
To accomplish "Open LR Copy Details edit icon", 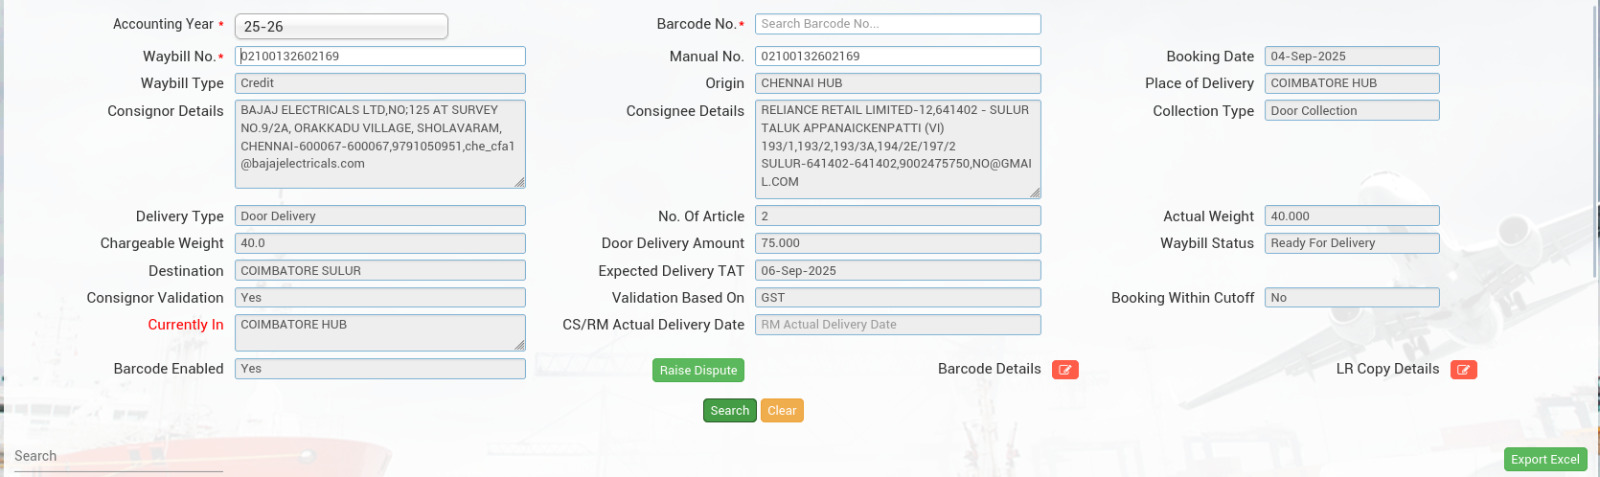I will (1463, 370).
